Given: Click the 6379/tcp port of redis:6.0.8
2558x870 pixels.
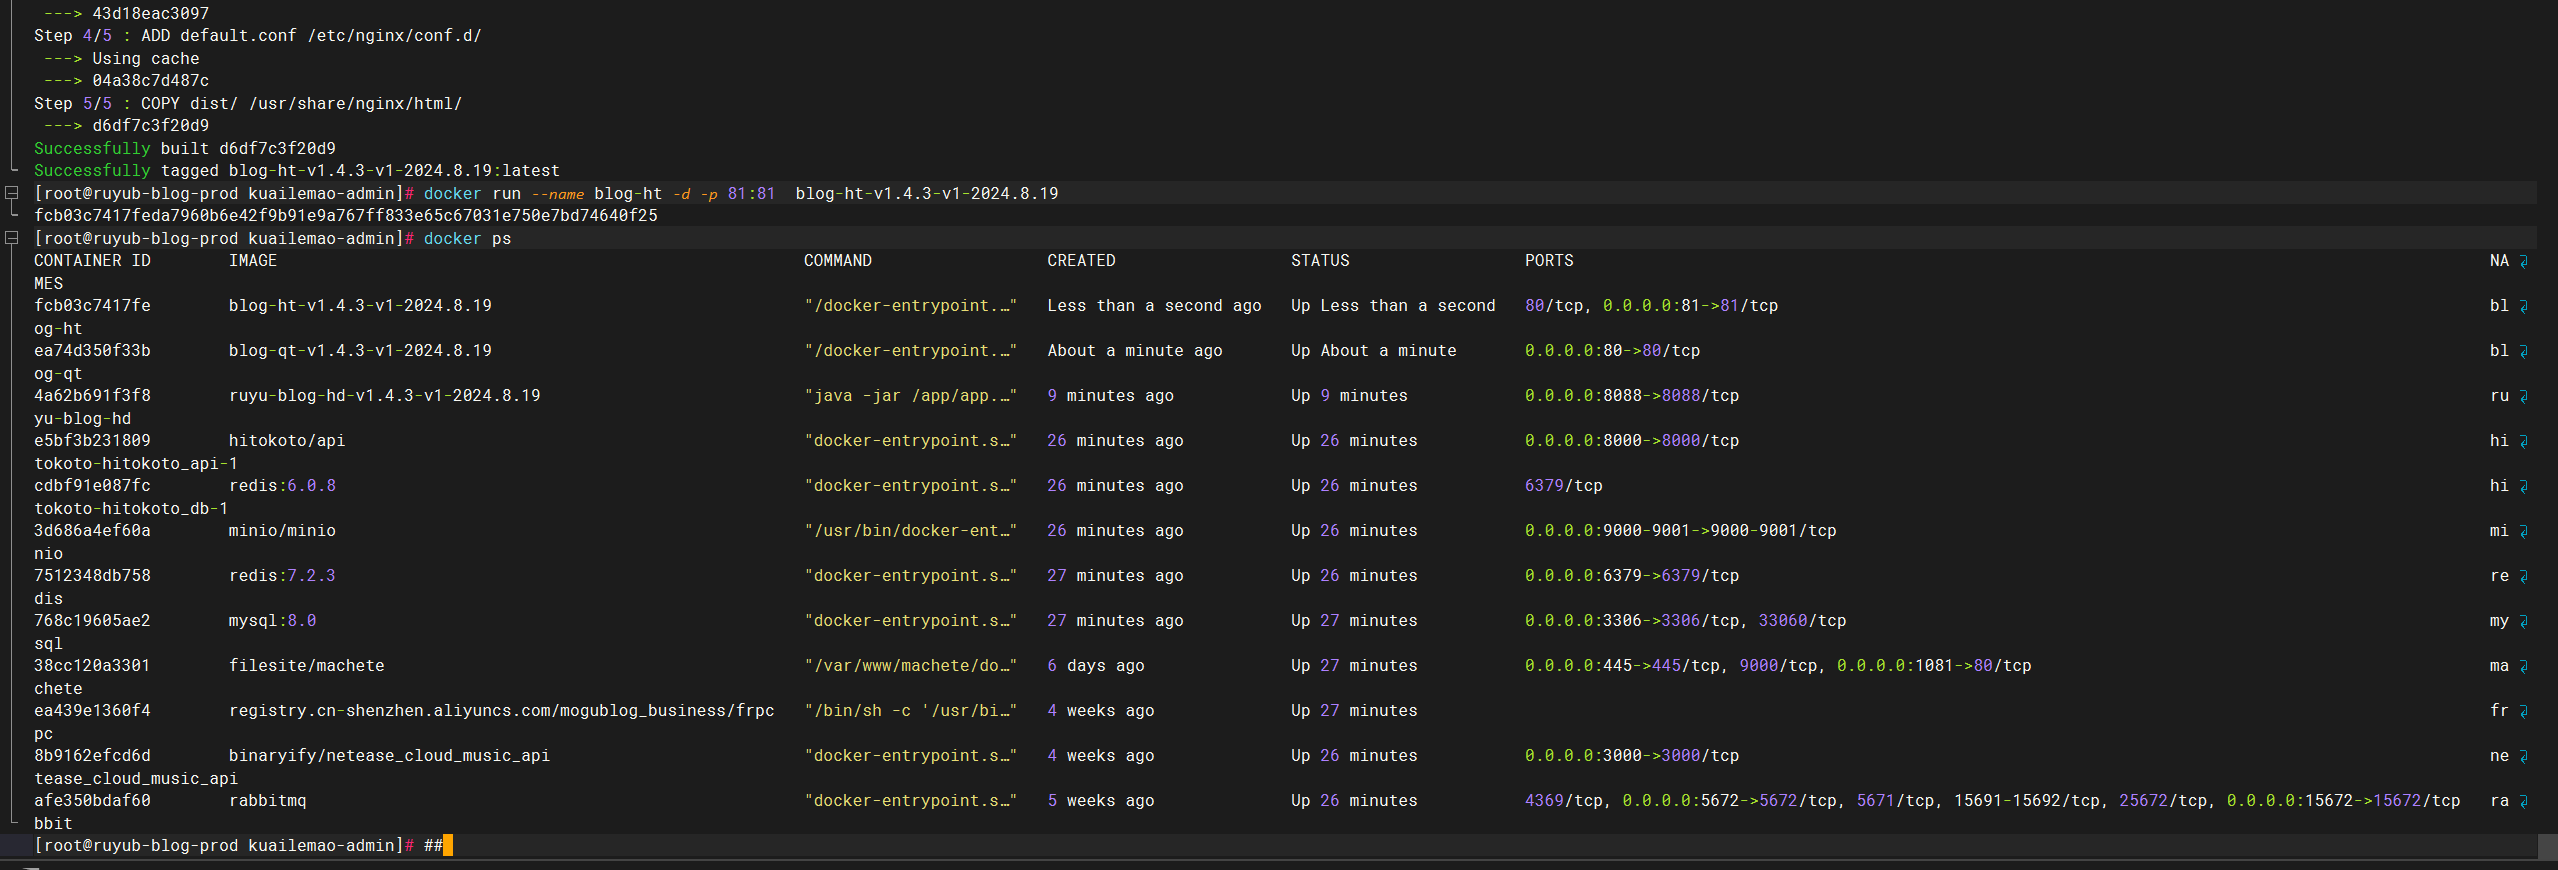Looking at the screenshot, I should pyautogui.click(x=1564, y=486).
